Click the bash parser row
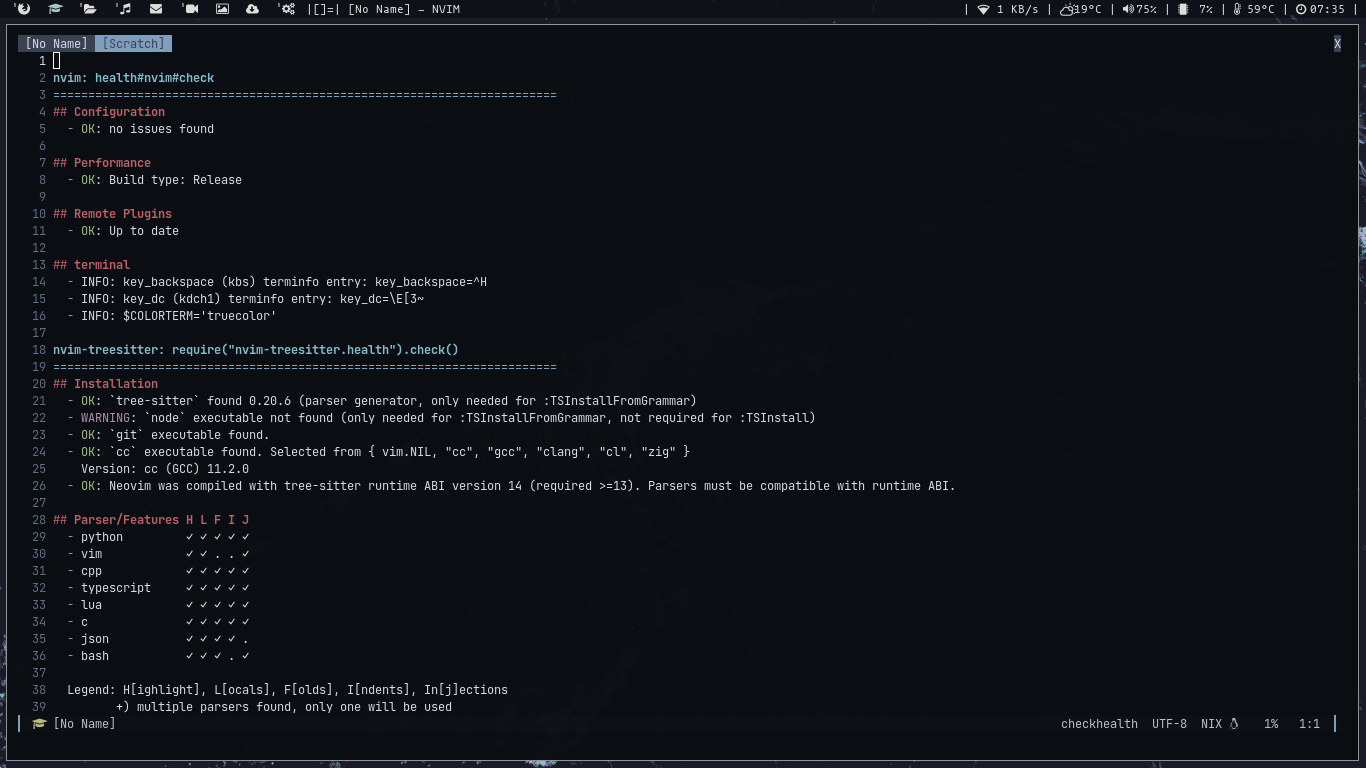This screenshot has width=1366, height=768. [x=158, y=656]
